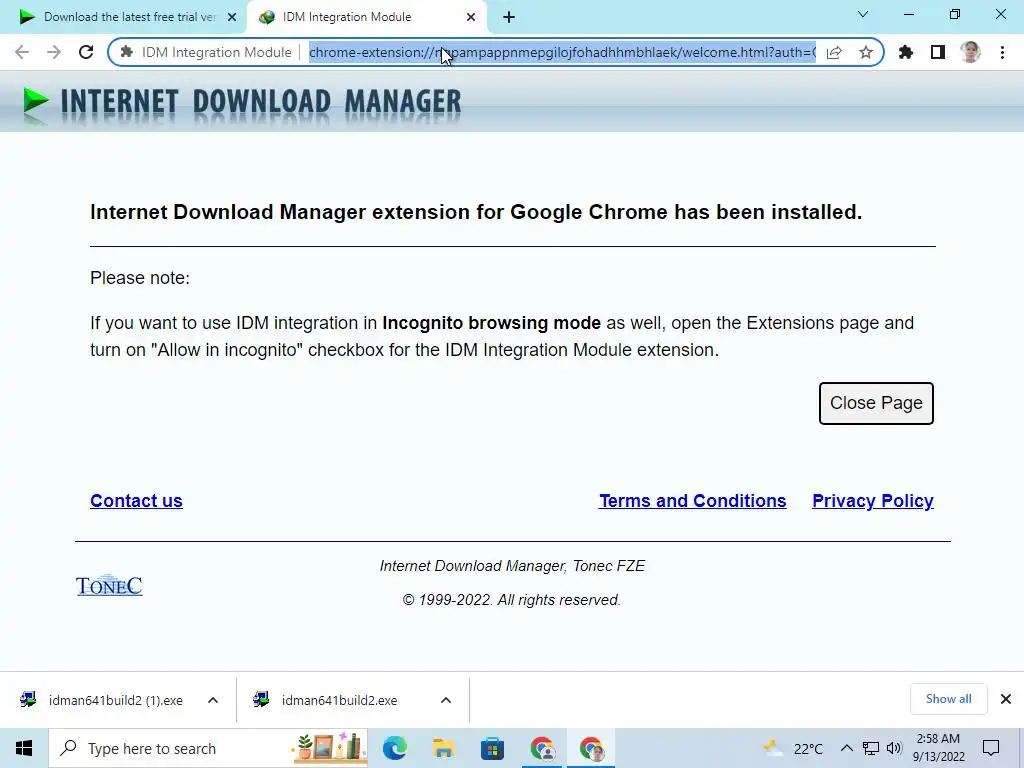The image size is (1024, 768).
Task: Reload the current page
Action: click(86, 52)
